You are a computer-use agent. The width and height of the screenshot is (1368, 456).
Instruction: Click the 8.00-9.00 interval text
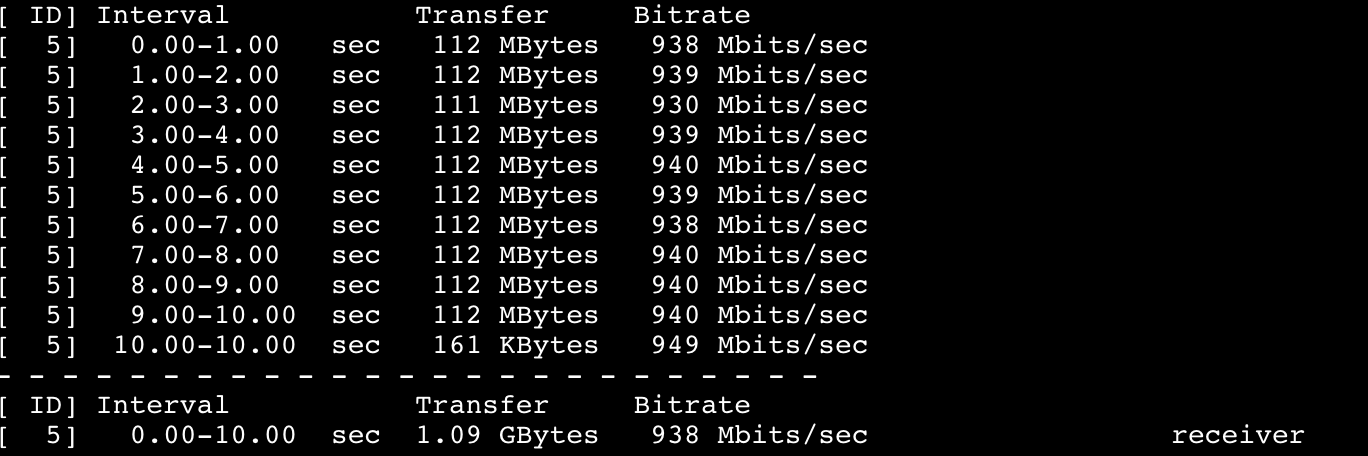[x=205, y=285]
